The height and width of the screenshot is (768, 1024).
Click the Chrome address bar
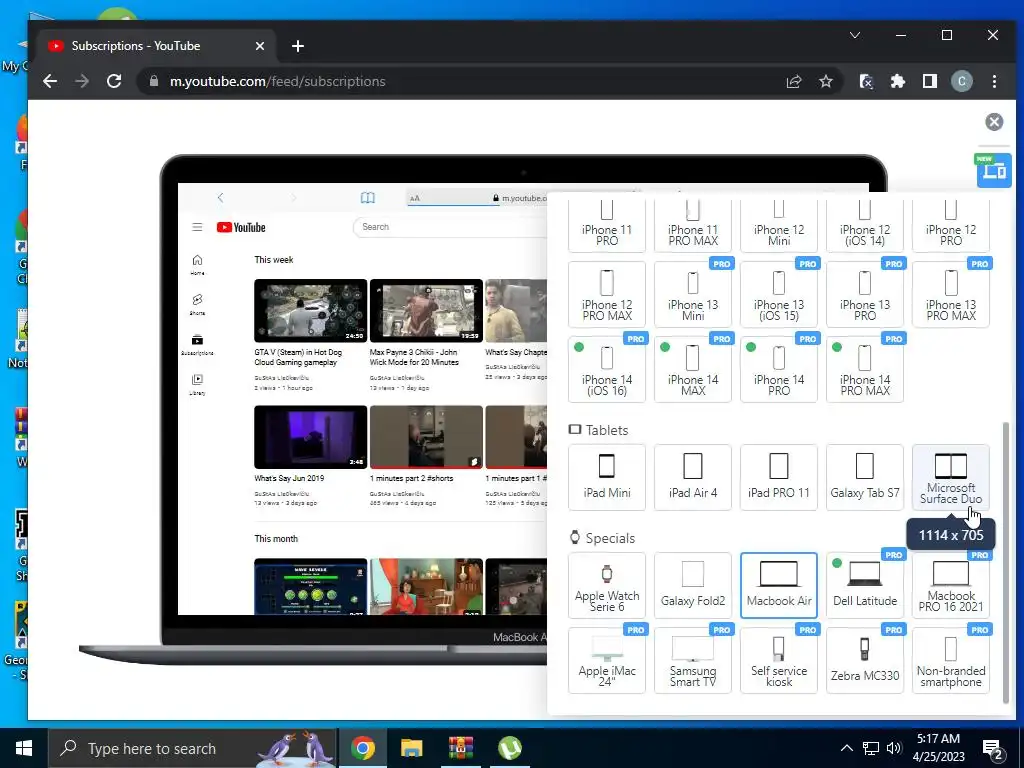click(x=457, y=81)
